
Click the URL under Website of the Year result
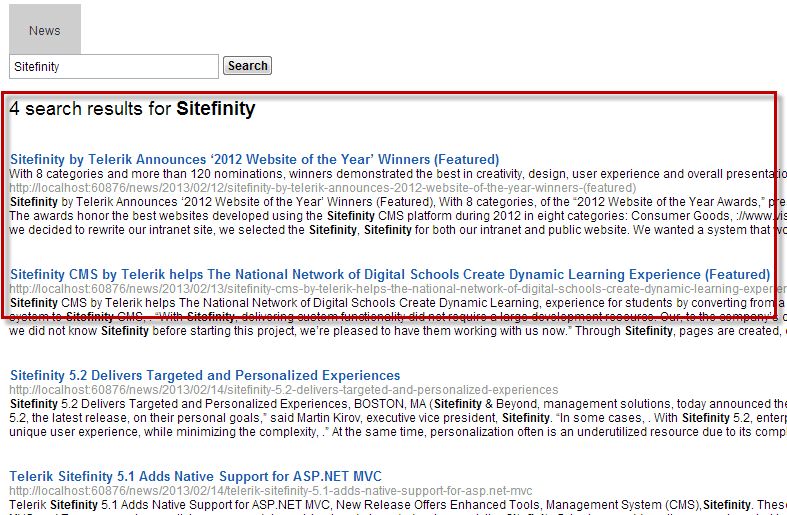click(x=322, y=188)
